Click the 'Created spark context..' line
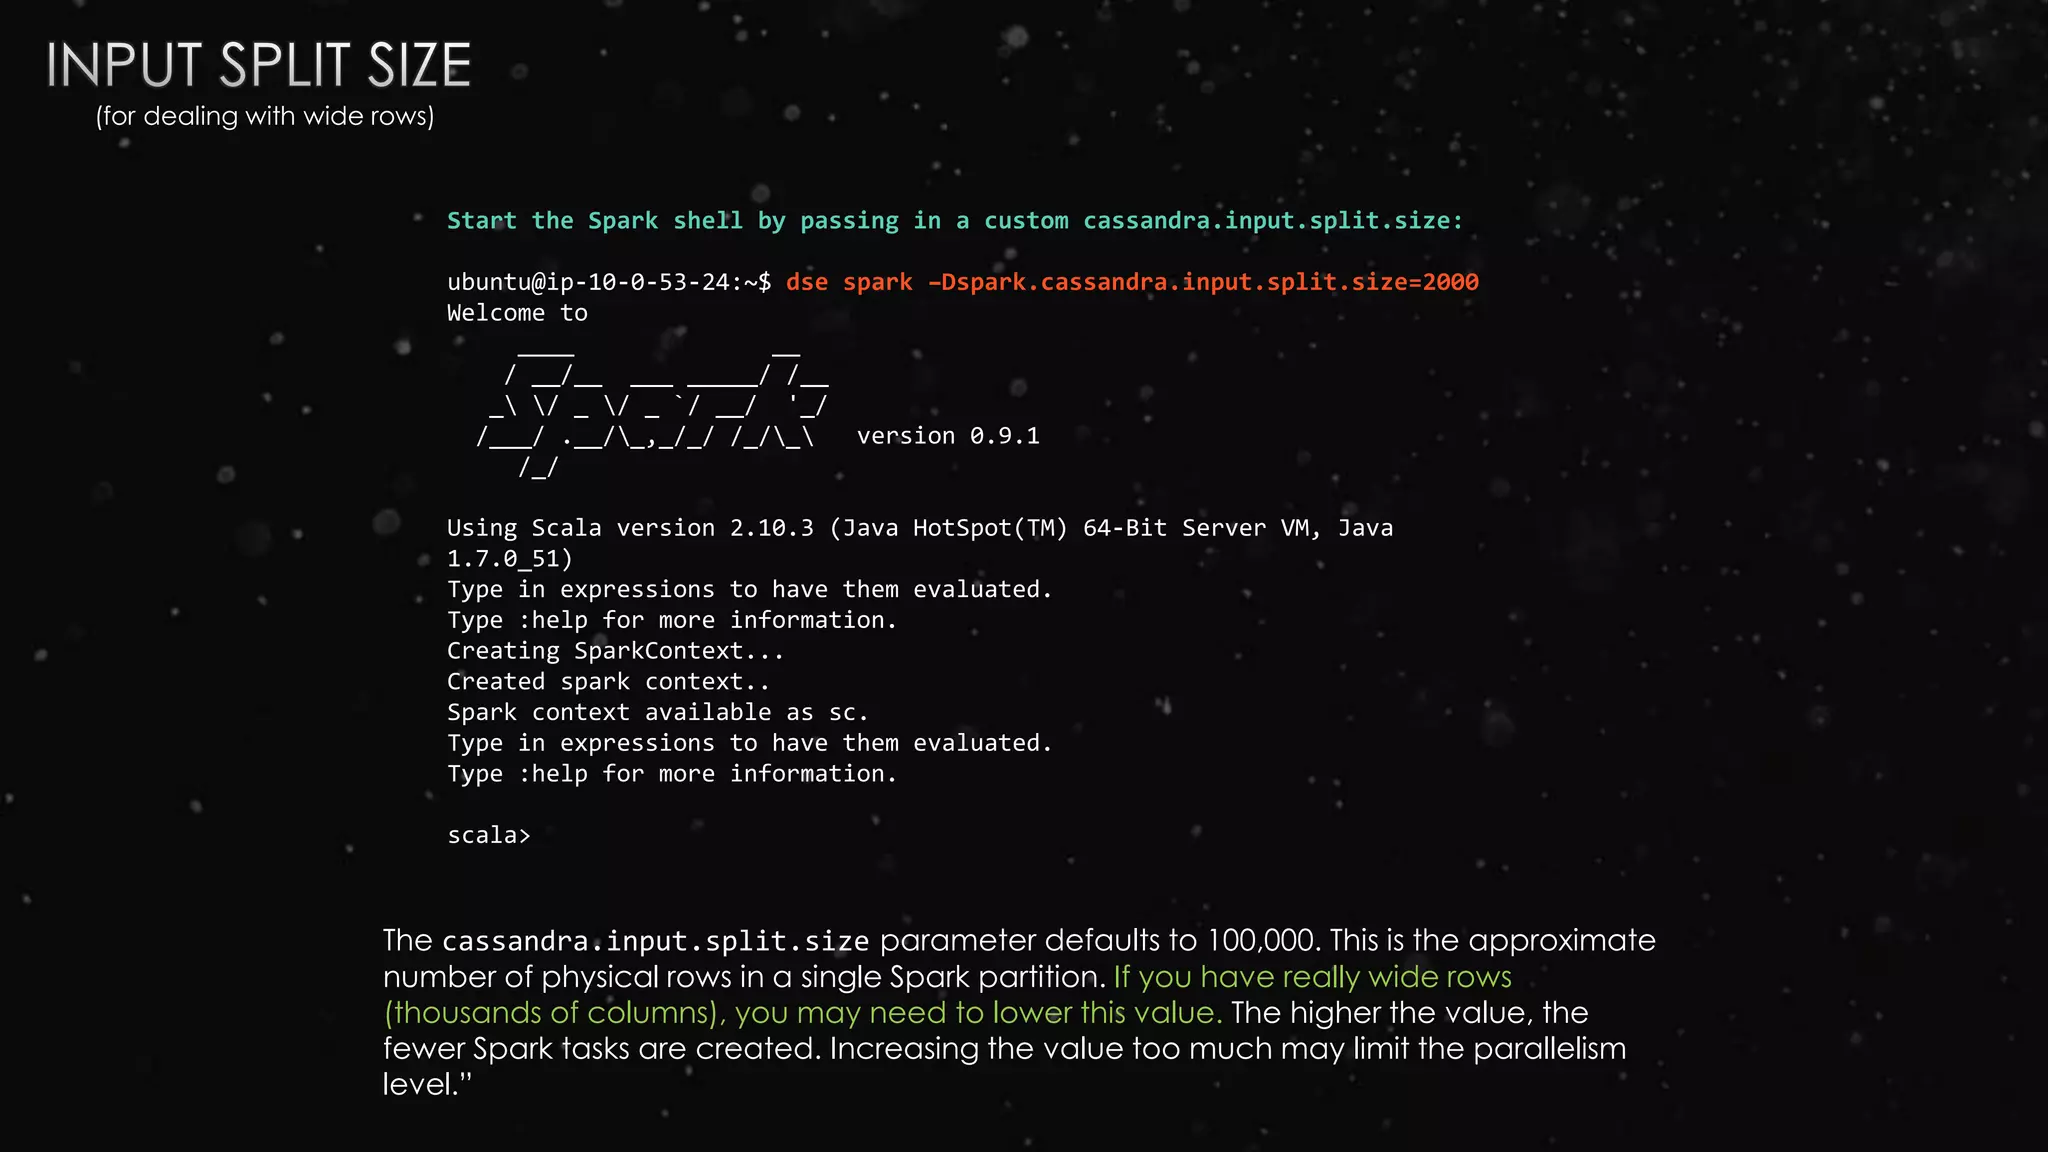The width and height of the screenshot is (2048, 1152). click(x=608, y=682)
